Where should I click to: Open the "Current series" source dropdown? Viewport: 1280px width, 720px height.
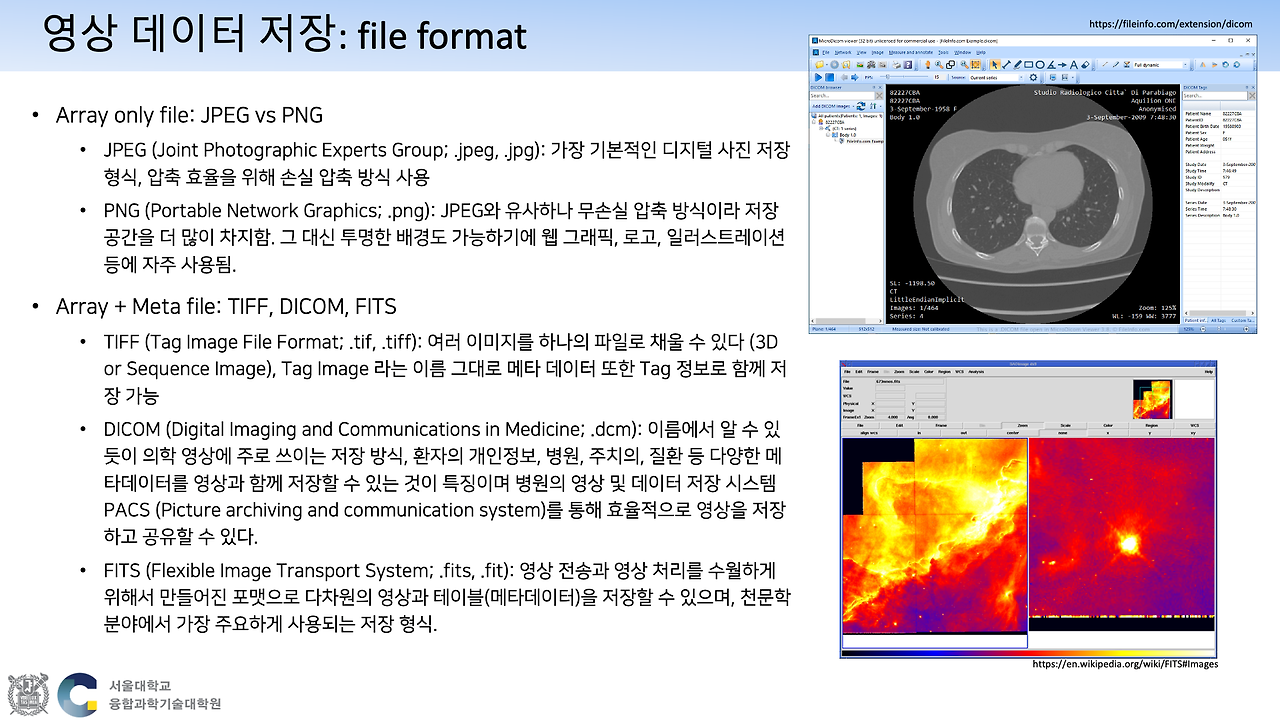click(x=995, y=77)
